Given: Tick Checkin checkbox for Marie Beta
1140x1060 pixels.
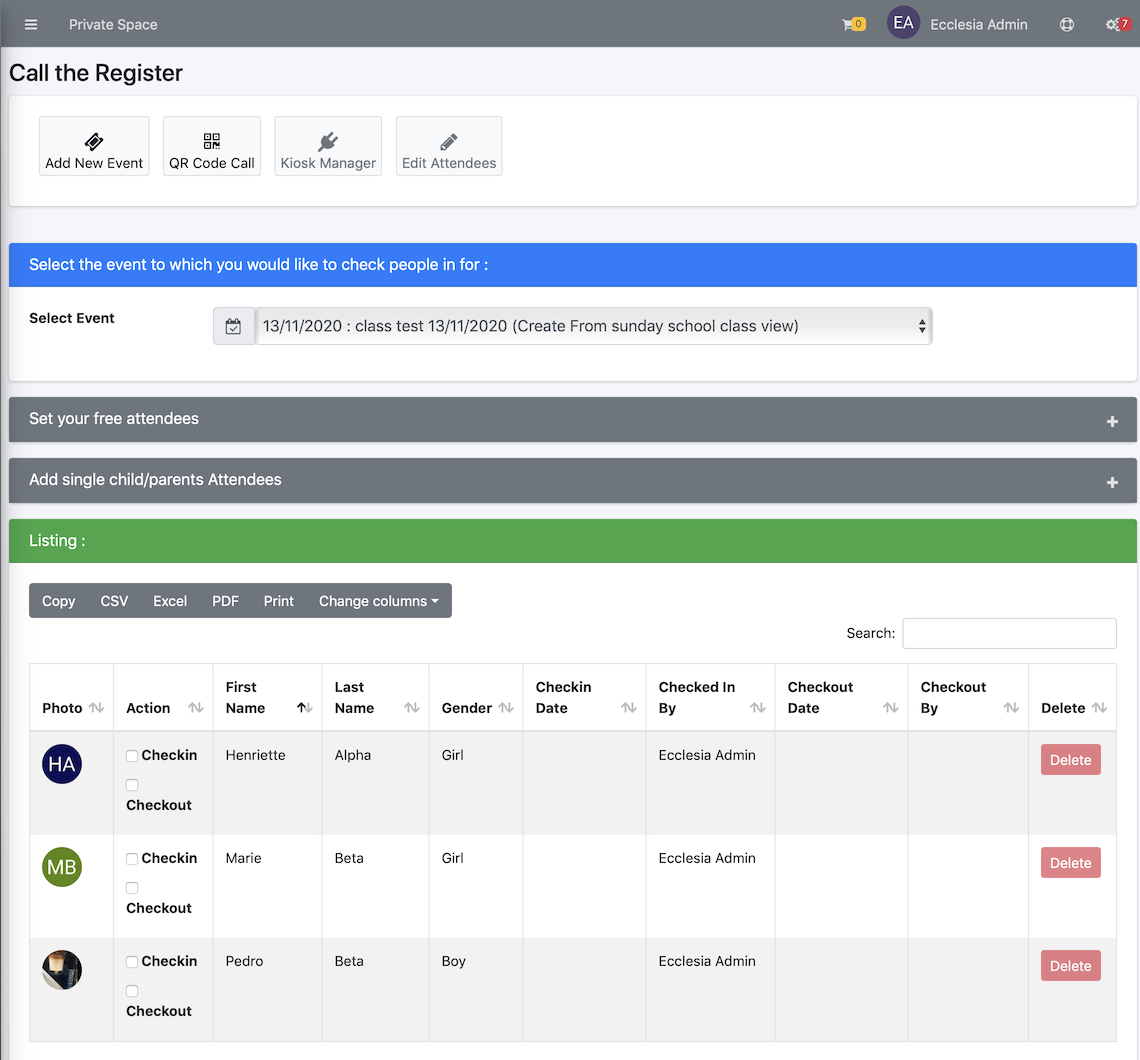Looking at the screenshot, I should pyautogui.click(x=132, y=859).
